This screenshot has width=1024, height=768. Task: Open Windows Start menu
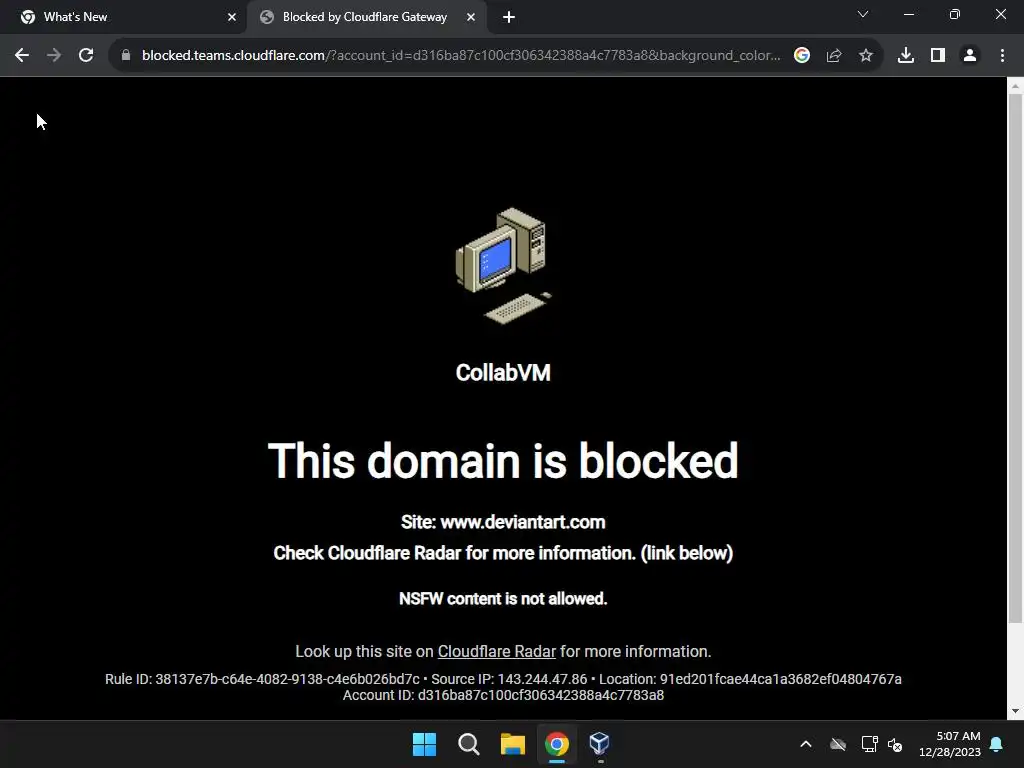[424, 744]
